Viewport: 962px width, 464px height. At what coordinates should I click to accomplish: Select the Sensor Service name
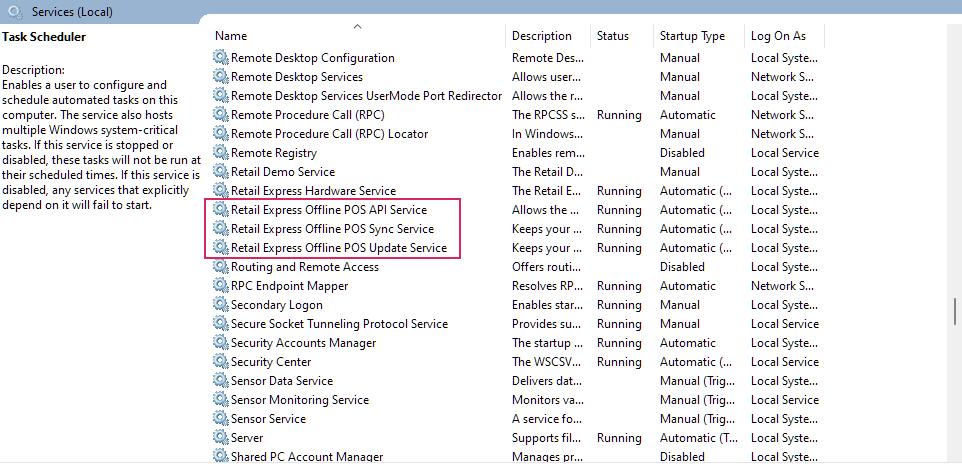269,419
